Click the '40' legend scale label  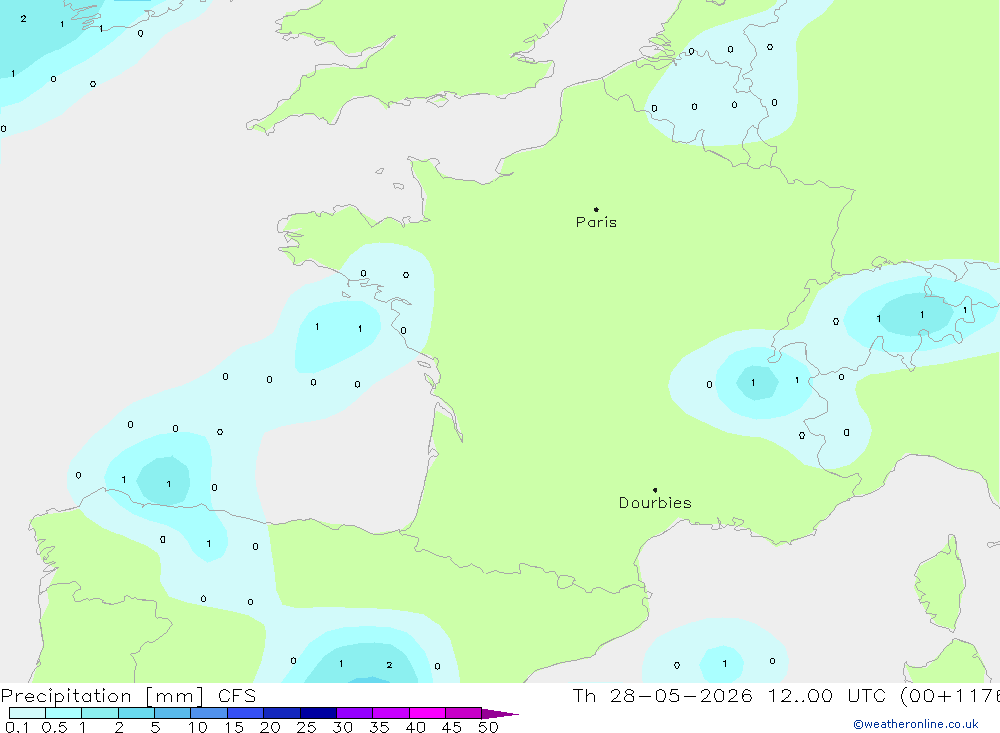click(415, 727)
